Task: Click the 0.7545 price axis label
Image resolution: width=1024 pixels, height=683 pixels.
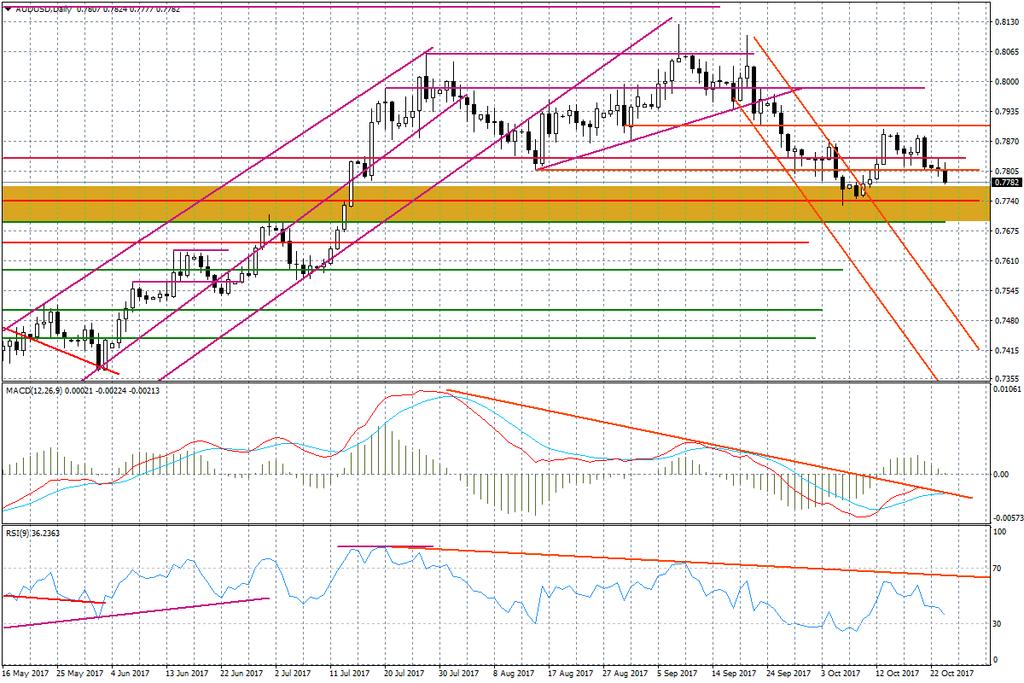Action: click(x=1006, y=291)
